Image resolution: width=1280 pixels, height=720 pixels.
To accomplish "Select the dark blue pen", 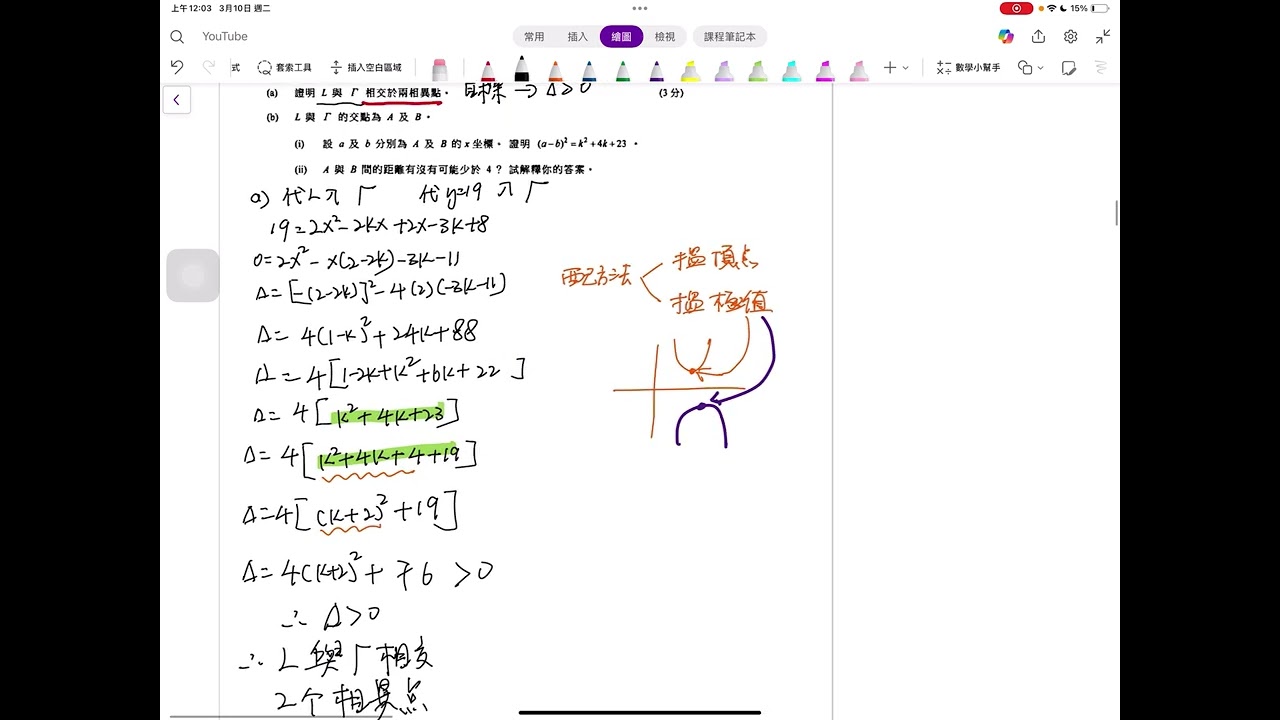I will pos(589,70).
